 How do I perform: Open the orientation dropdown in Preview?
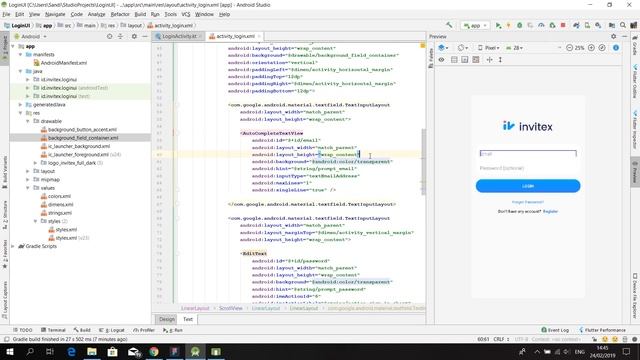(463, 48)
